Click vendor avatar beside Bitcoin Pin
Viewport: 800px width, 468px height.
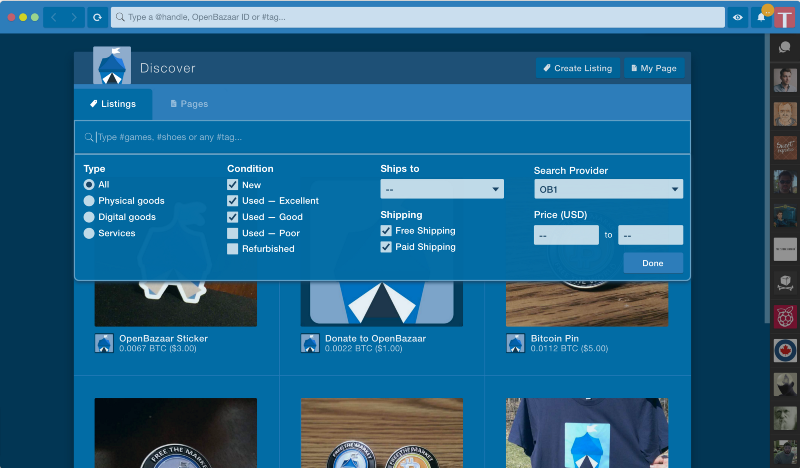point(515,343)
